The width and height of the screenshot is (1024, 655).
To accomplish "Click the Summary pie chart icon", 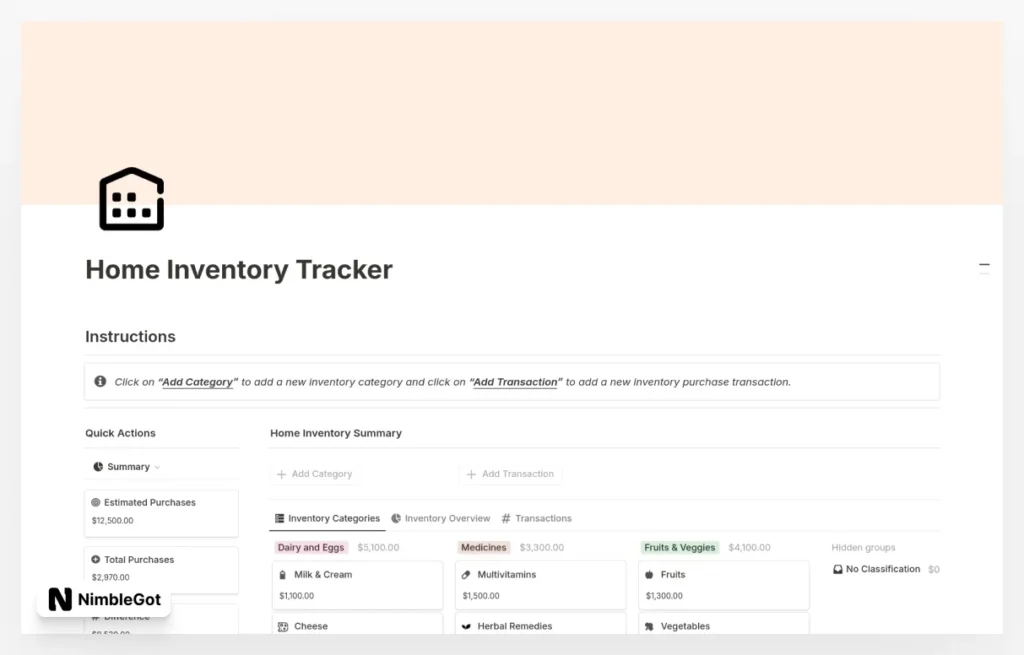I will point(98,467).
